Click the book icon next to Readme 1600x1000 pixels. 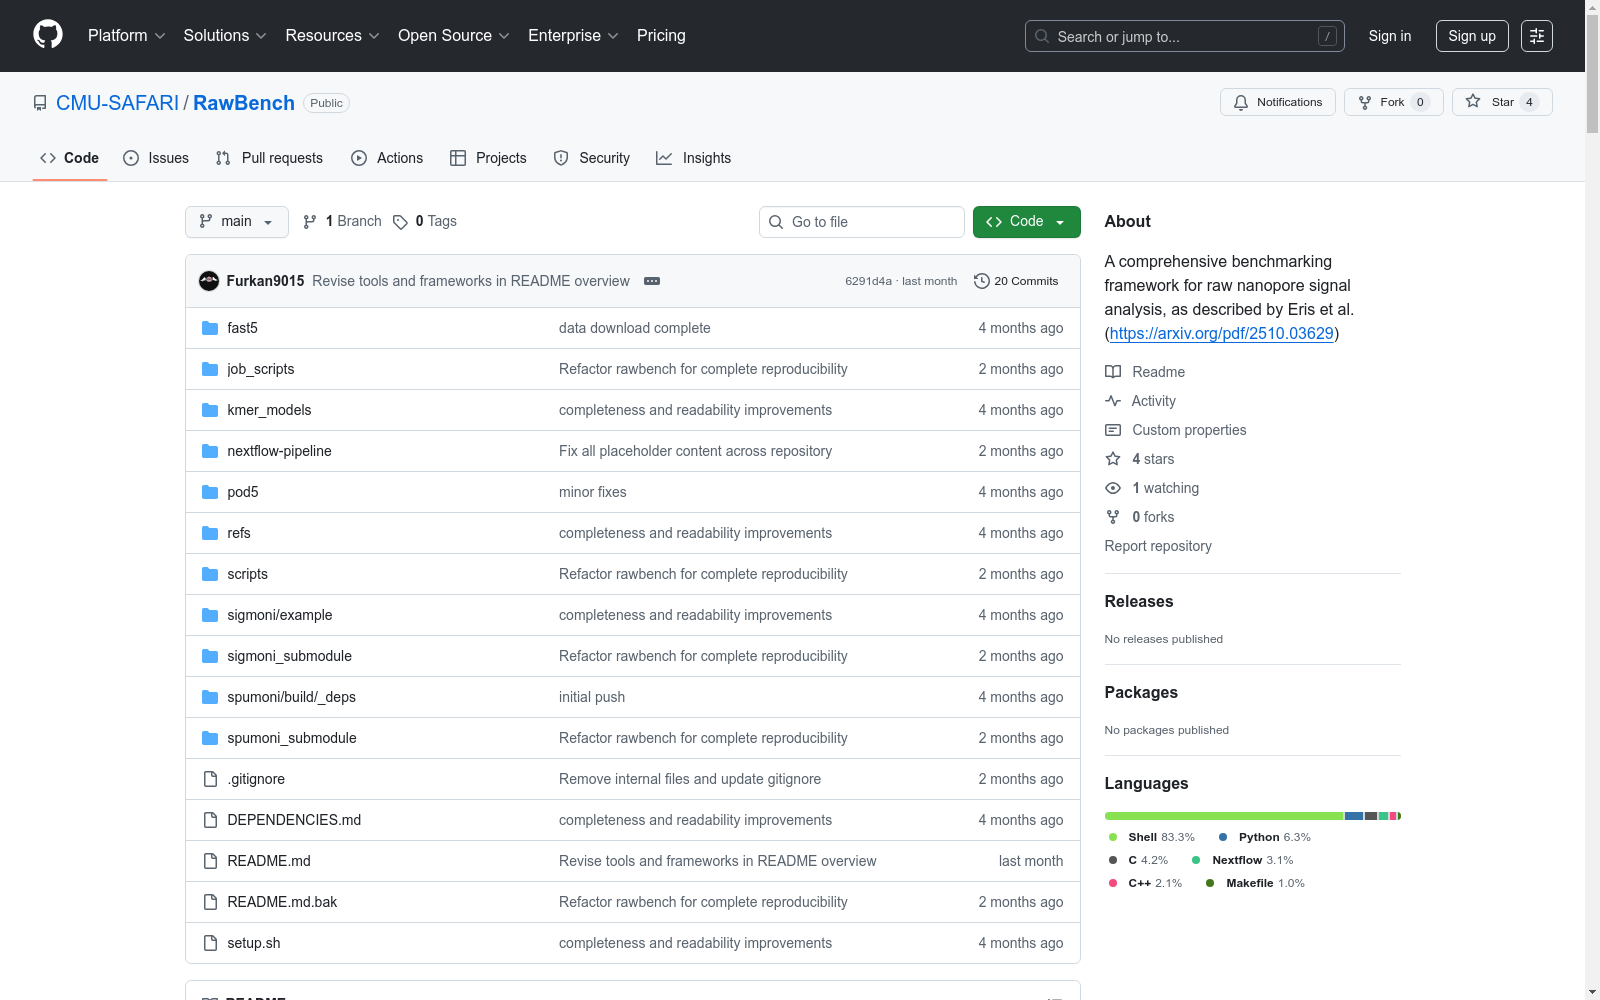[x=1113, y=372]
